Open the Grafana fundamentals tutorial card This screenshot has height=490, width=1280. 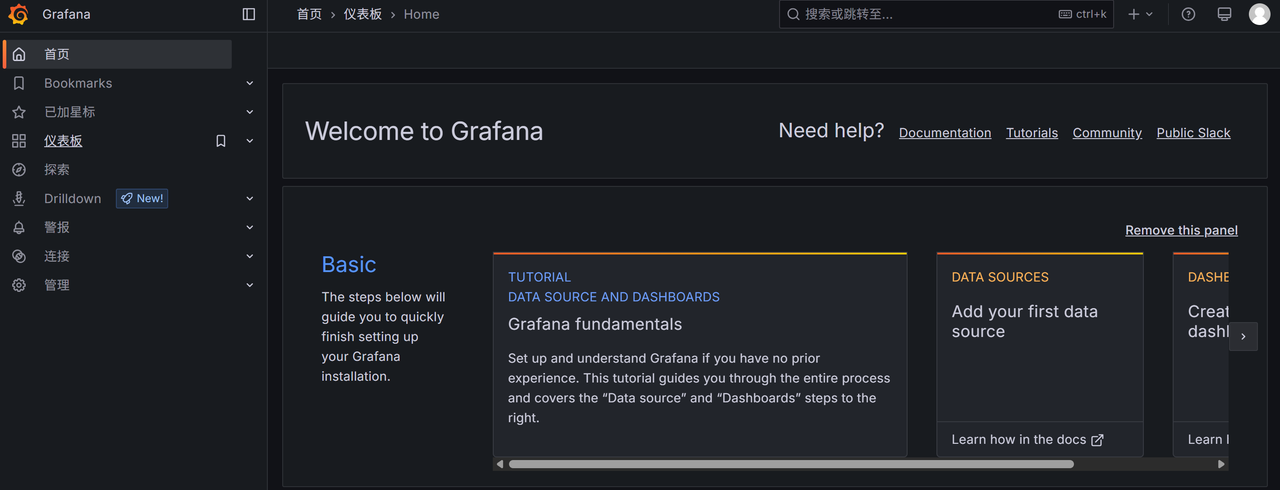tap(700, 355)
